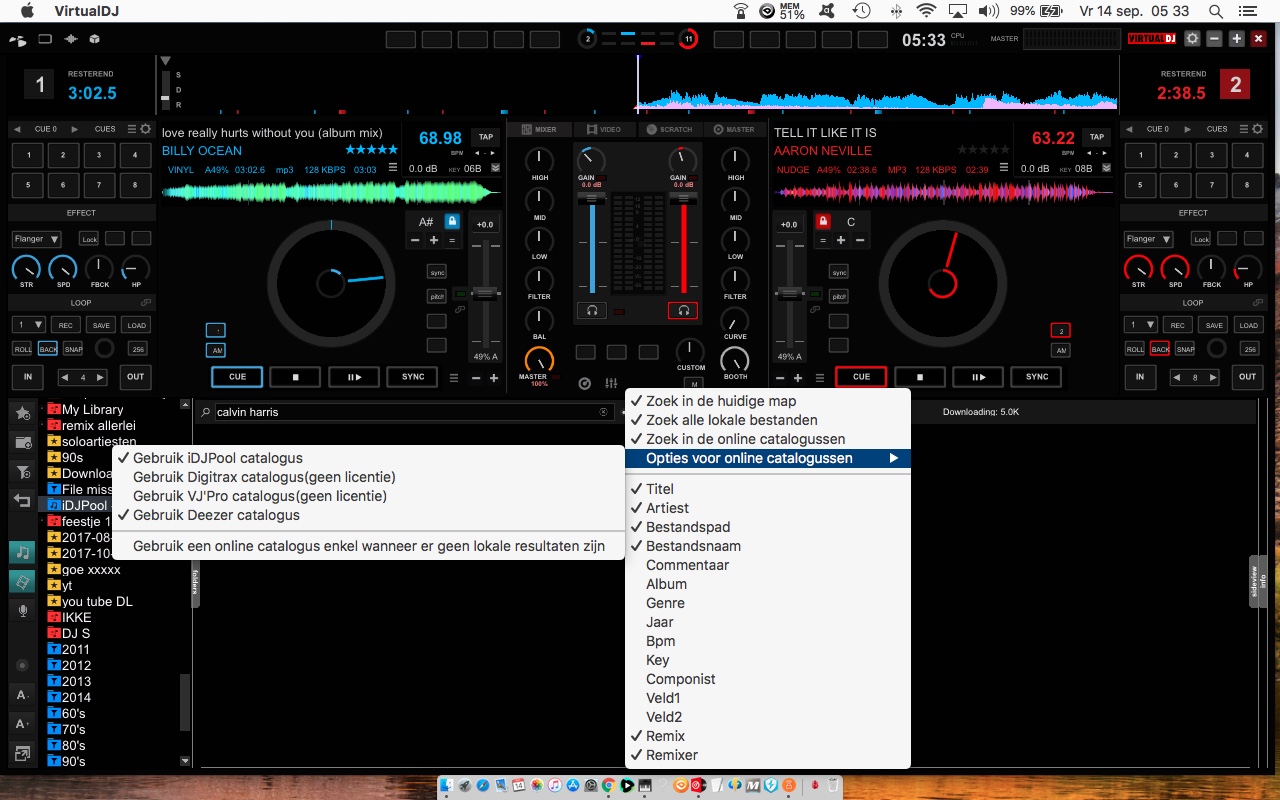Open Wi-Fi status in macOS menu bar
This screenshot has height=800, width=1280.
926,11
